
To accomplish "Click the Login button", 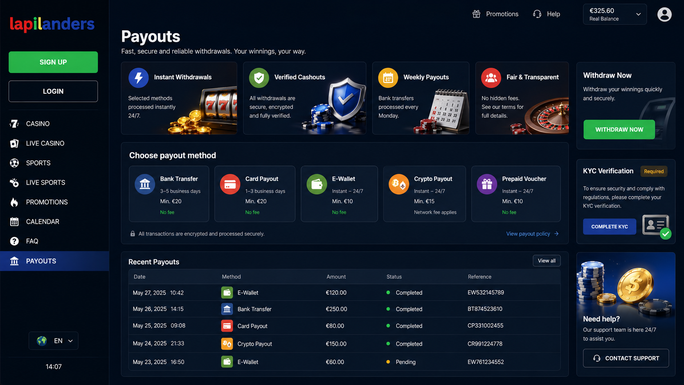I will tap(53, 91).
